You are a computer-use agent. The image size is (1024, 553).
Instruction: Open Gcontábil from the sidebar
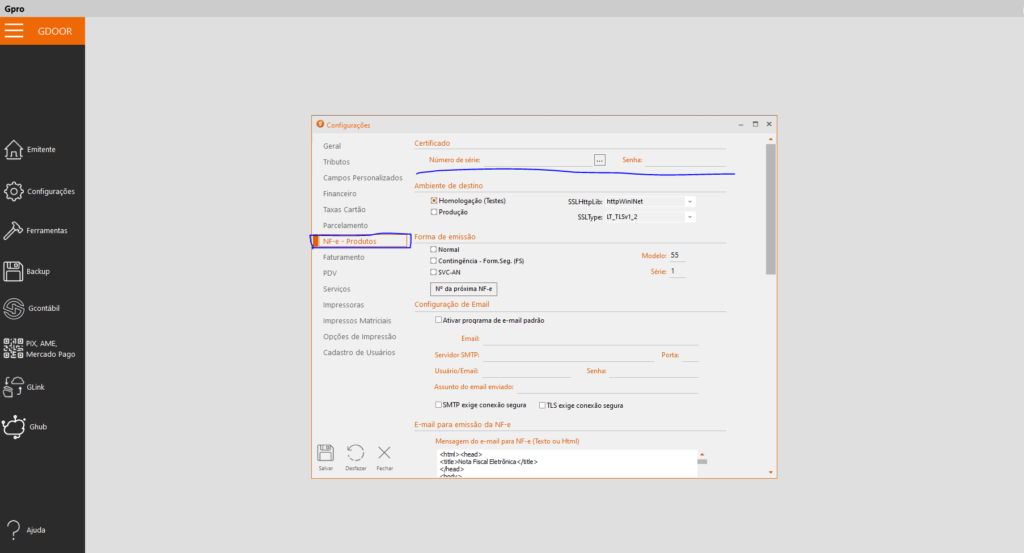14,309
